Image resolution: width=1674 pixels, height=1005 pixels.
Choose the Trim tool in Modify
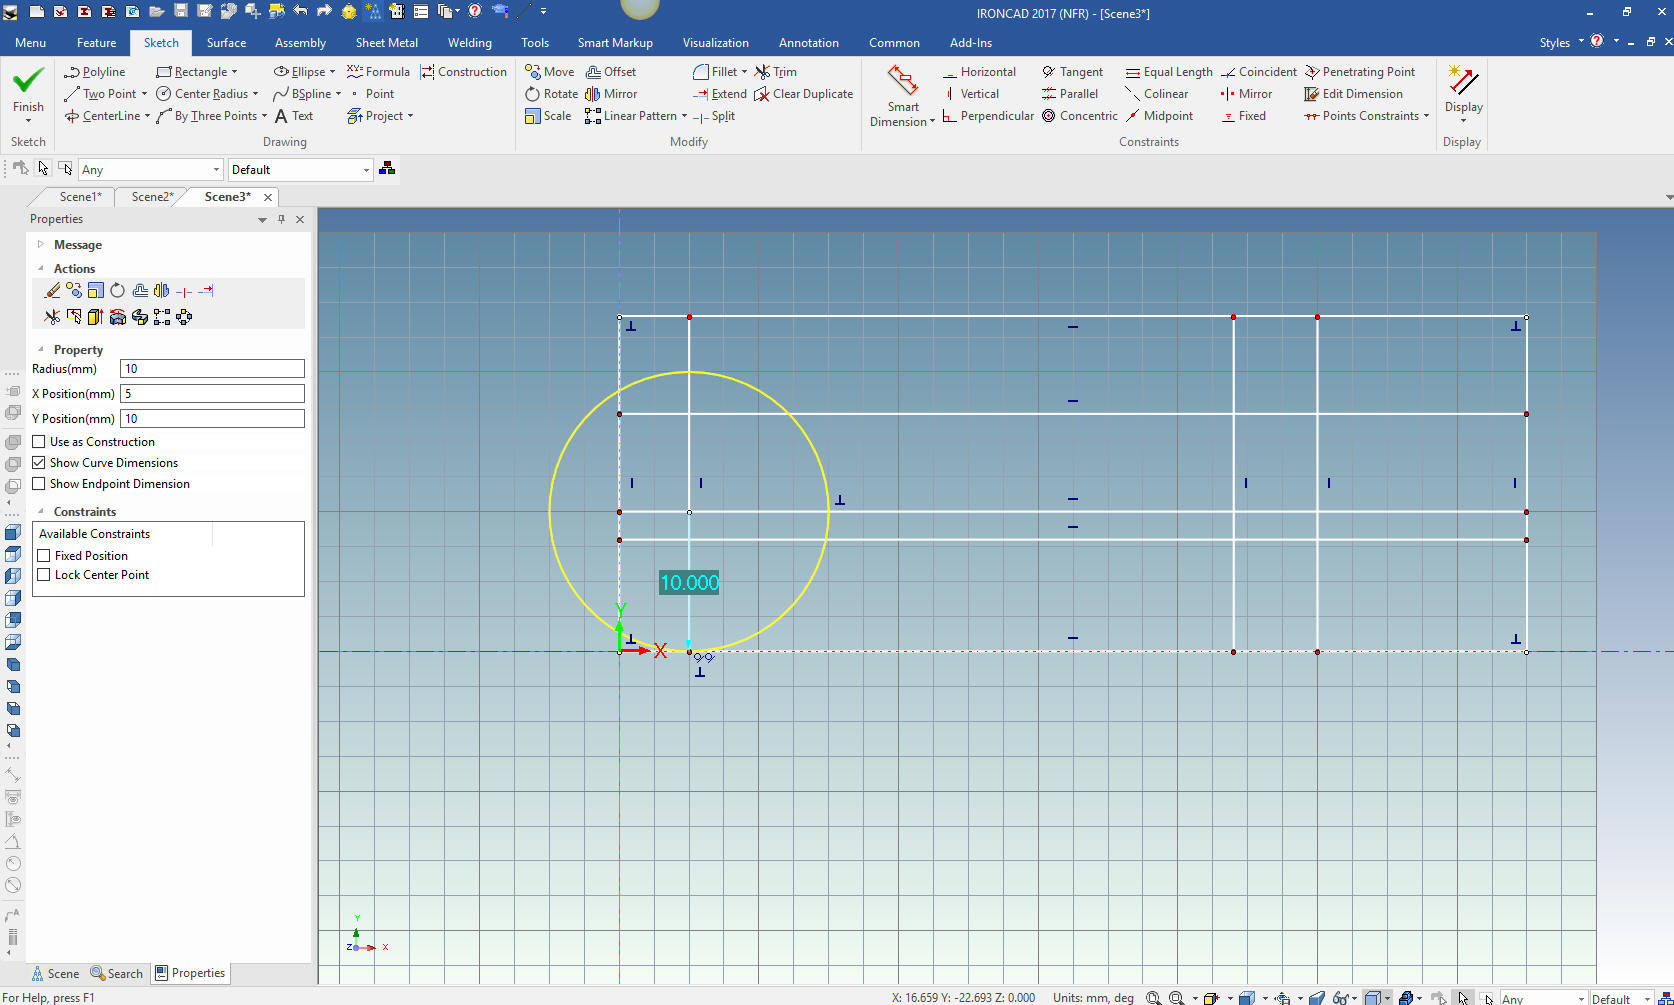[x=776, y=72]
